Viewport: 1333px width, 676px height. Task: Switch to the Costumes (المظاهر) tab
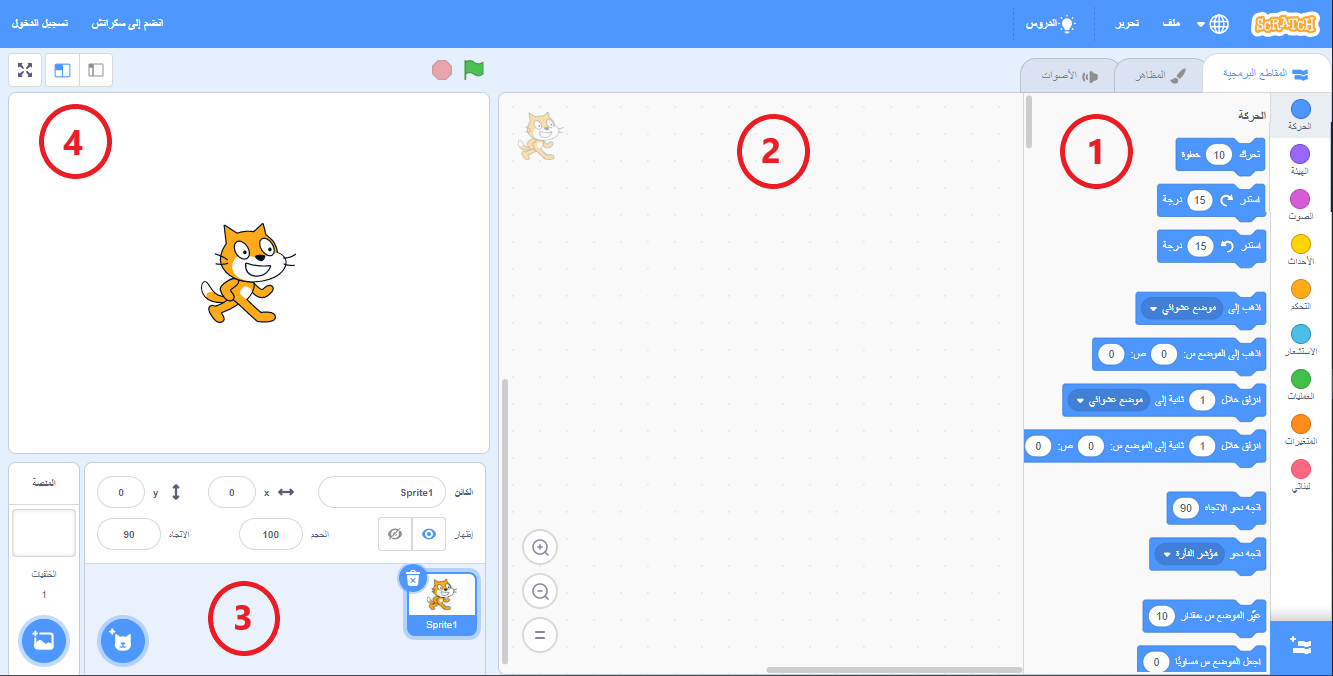pos(1159,74)
